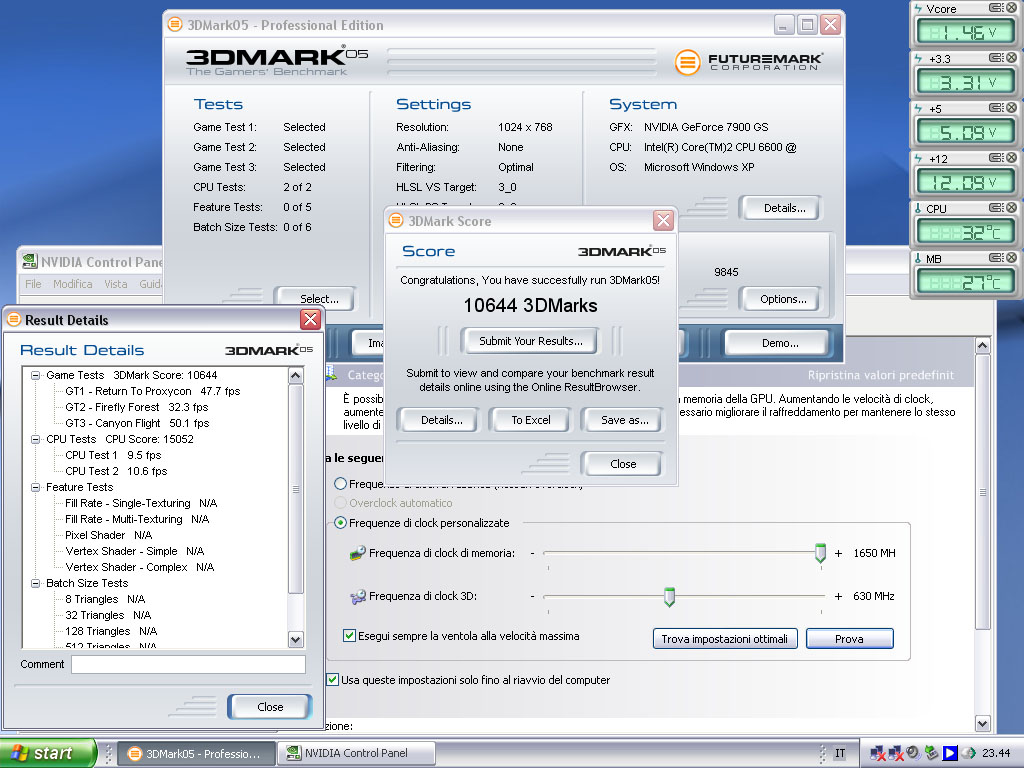
Task: Click the 3D clock frequency icon
Action: (x=357, y=596)
